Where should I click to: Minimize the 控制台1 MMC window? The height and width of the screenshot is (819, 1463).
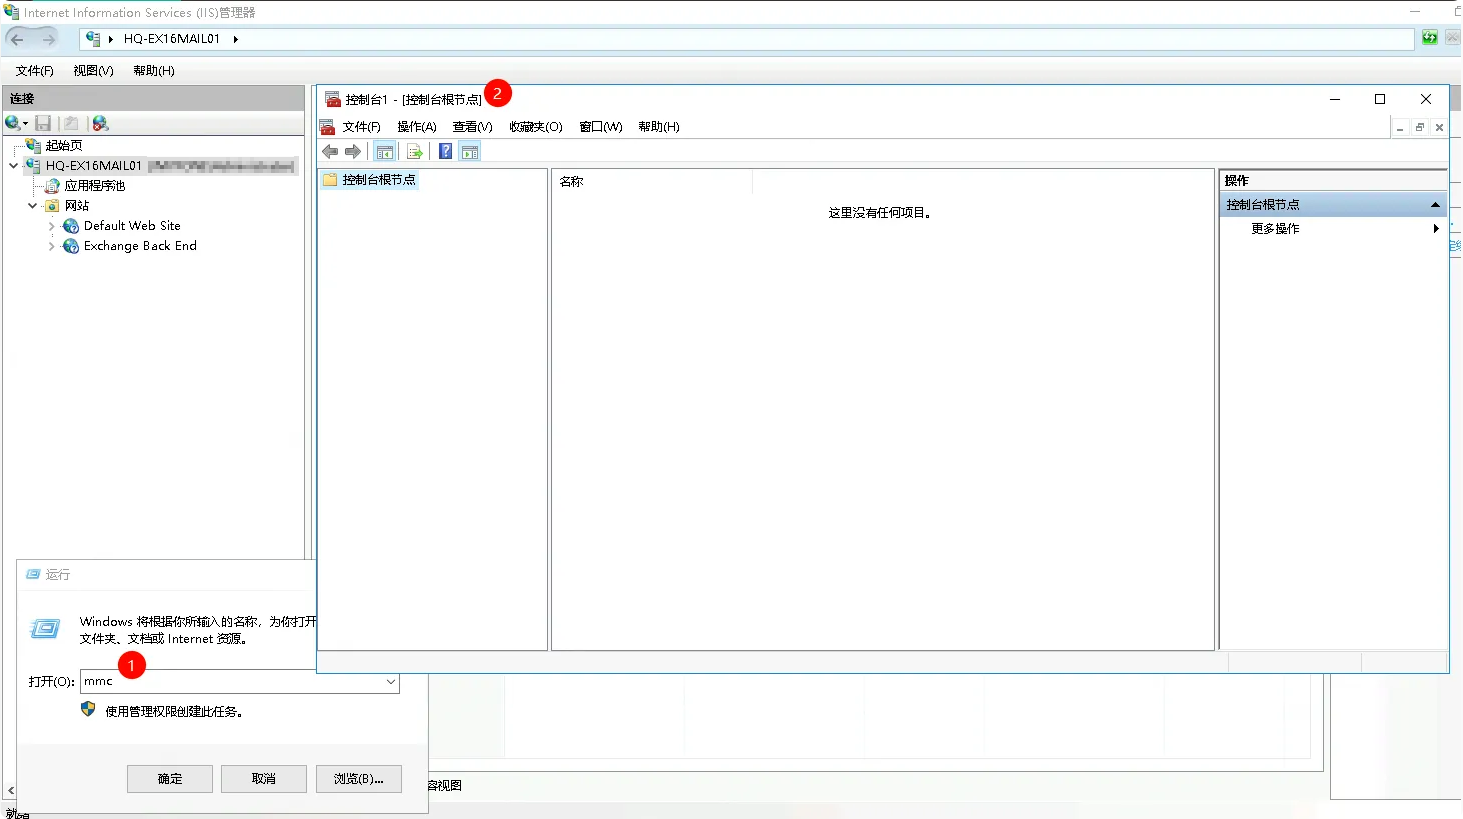coord(1335,99)
